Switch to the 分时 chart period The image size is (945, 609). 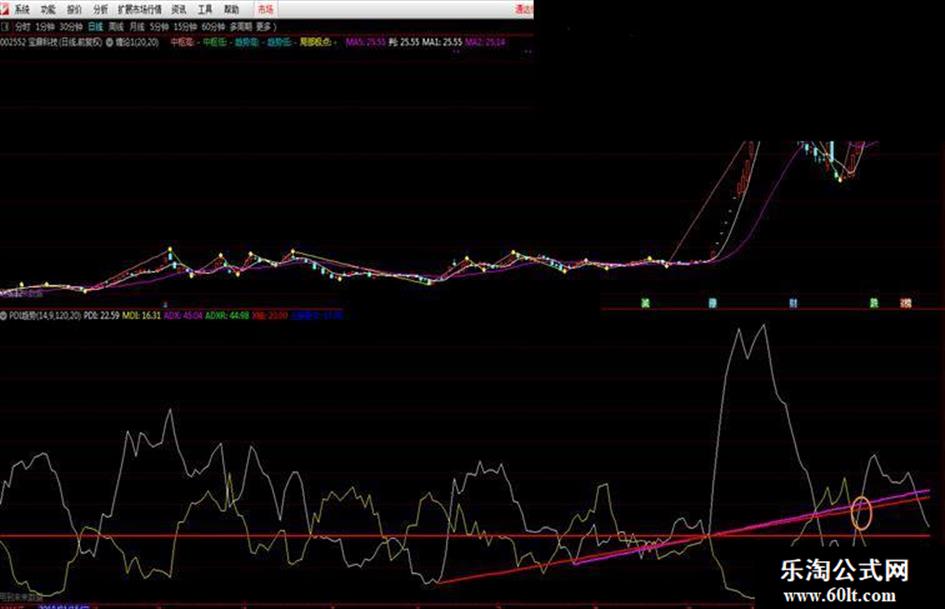click(22, 26)
